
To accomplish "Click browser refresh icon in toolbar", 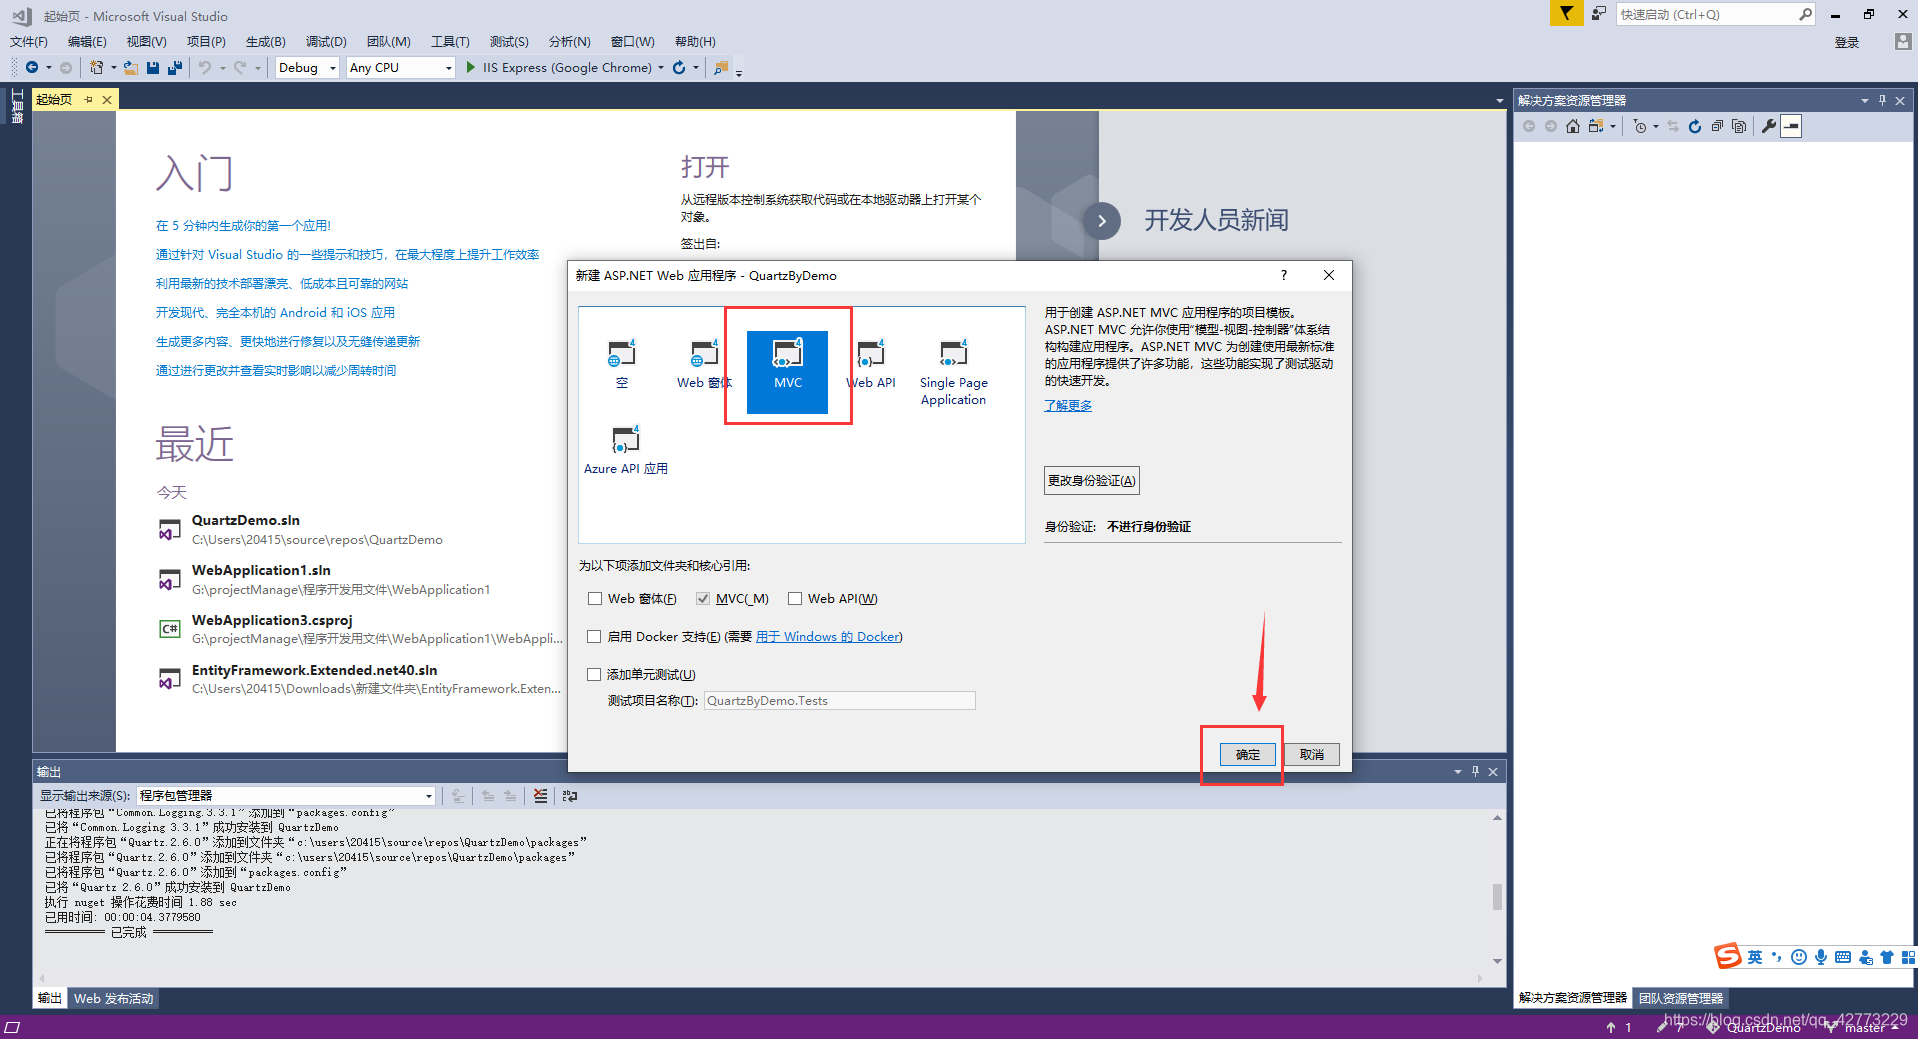I will 679,67.
